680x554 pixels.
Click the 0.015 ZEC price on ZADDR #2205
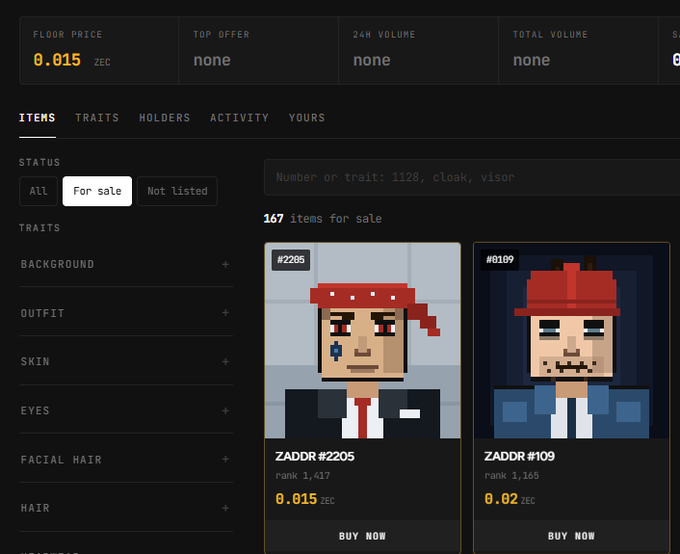[x=305, y=499]
